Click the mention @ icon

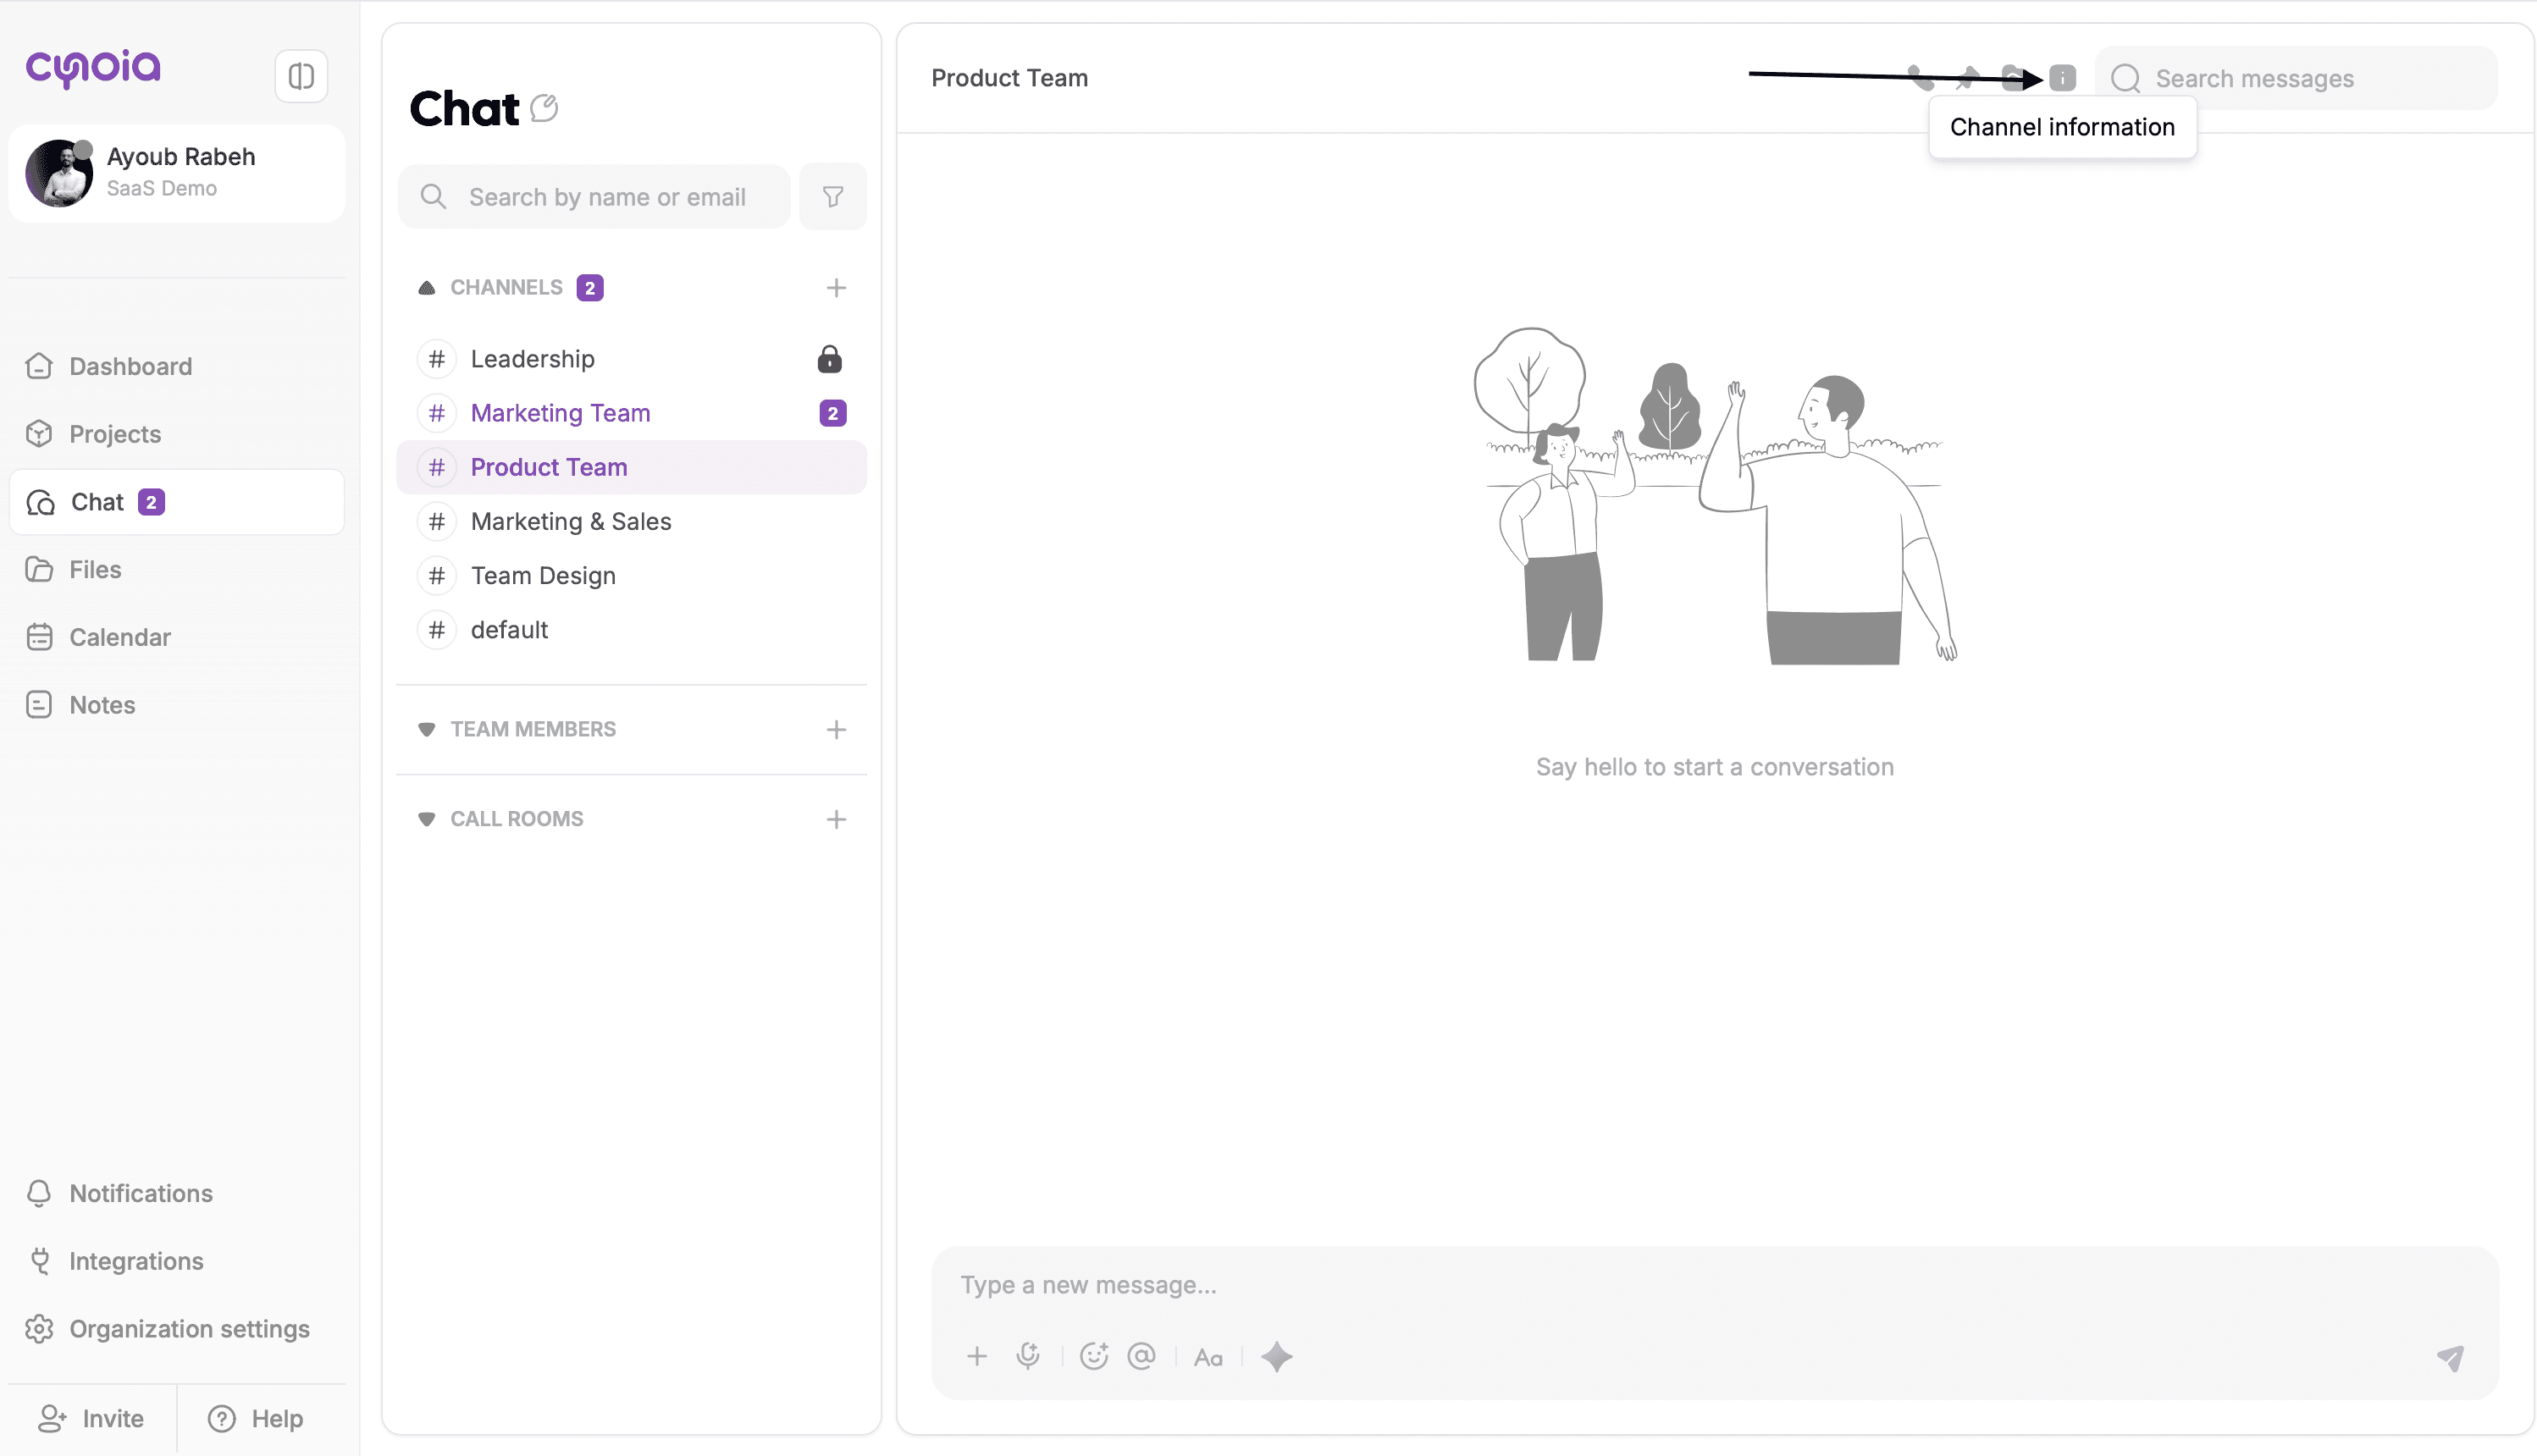[1141, 1356]
